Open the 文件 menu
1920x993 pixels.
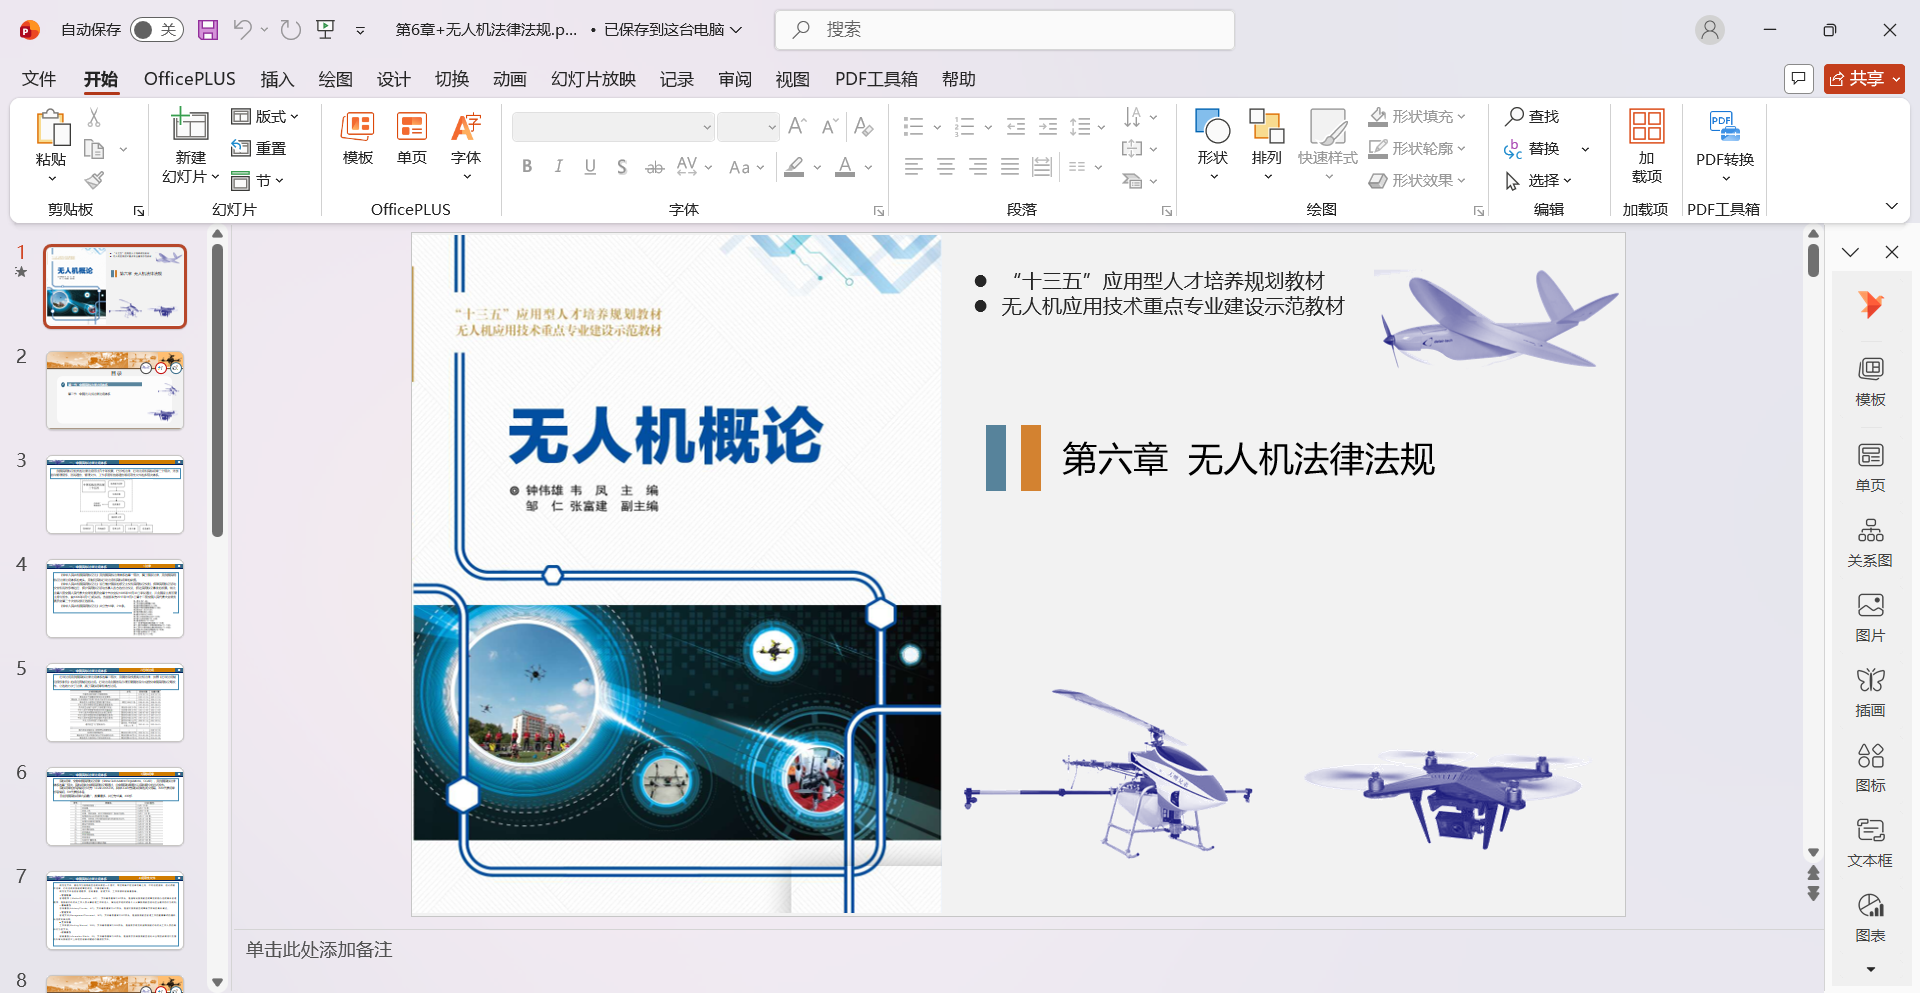click(x=39, y=79)
